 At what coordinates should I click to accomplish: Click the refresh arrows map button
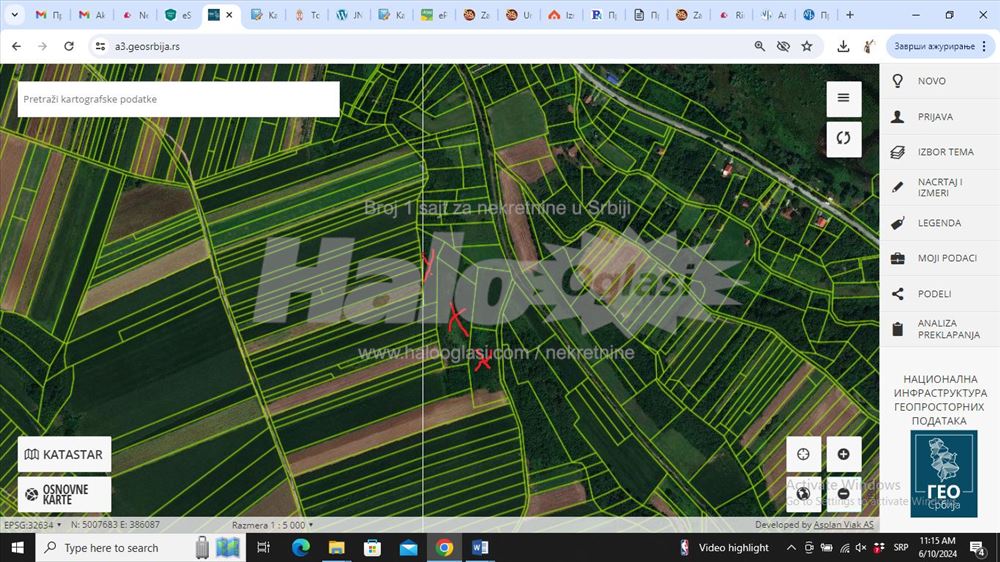coord(843,138)
